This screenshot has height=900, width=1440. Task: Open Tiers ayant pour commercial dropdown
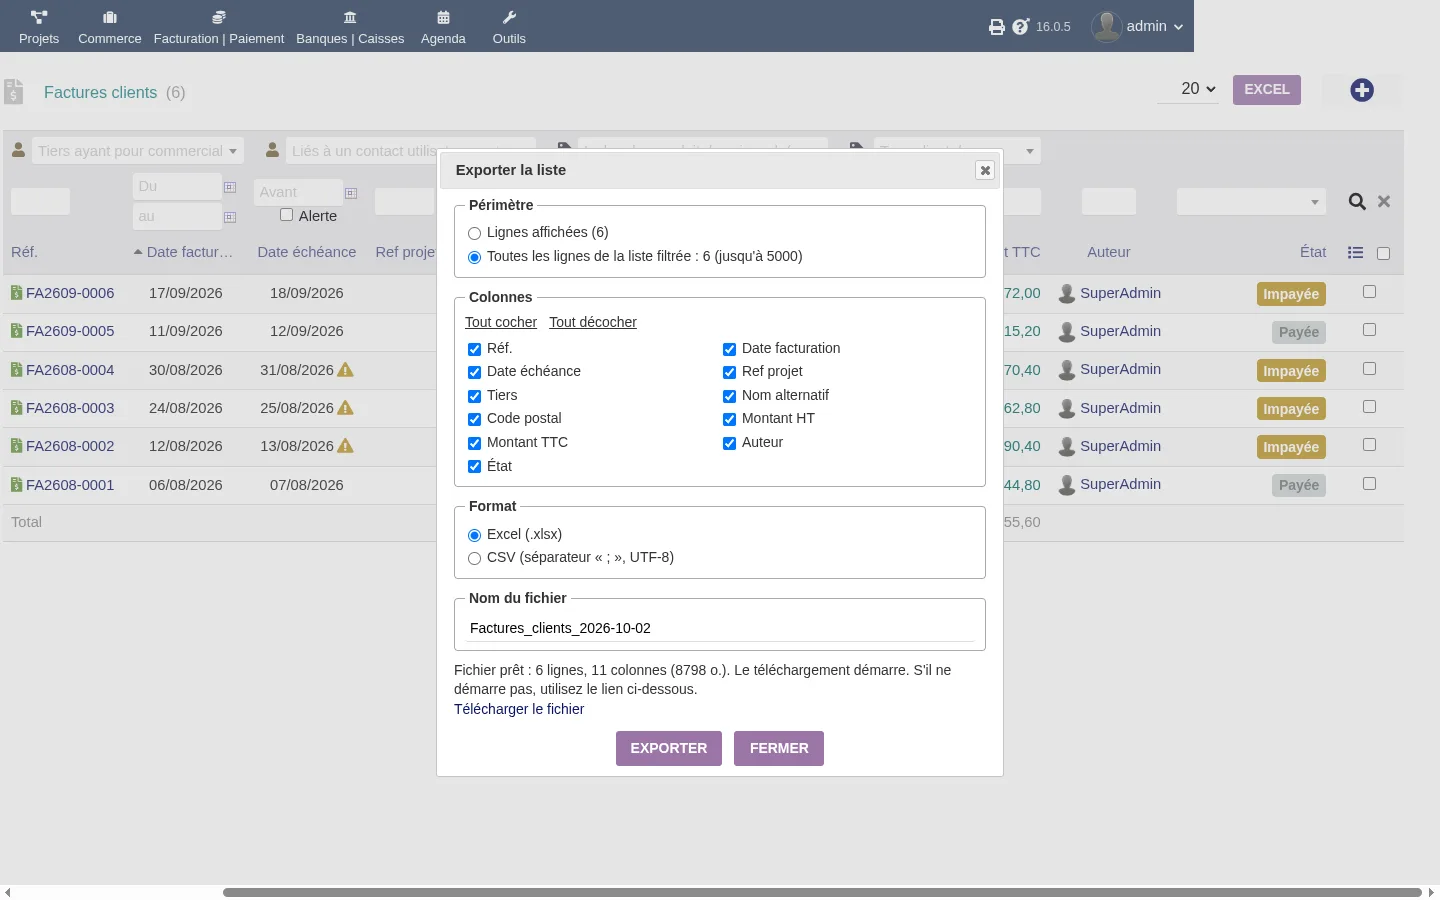pyautogui.click(x=138, y=151)
